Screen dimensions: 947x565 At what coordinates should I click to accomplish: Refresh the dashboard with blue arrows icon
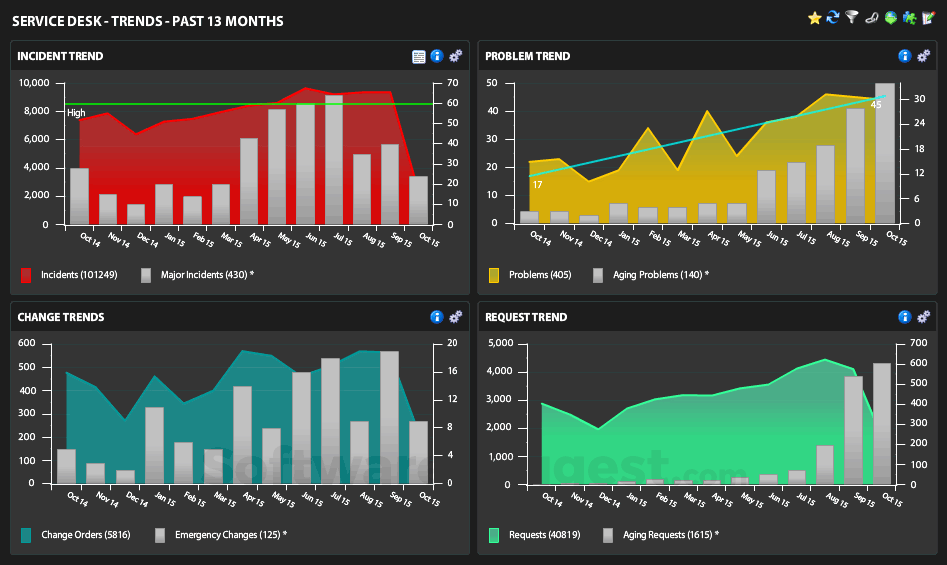[x=833, y=18]
